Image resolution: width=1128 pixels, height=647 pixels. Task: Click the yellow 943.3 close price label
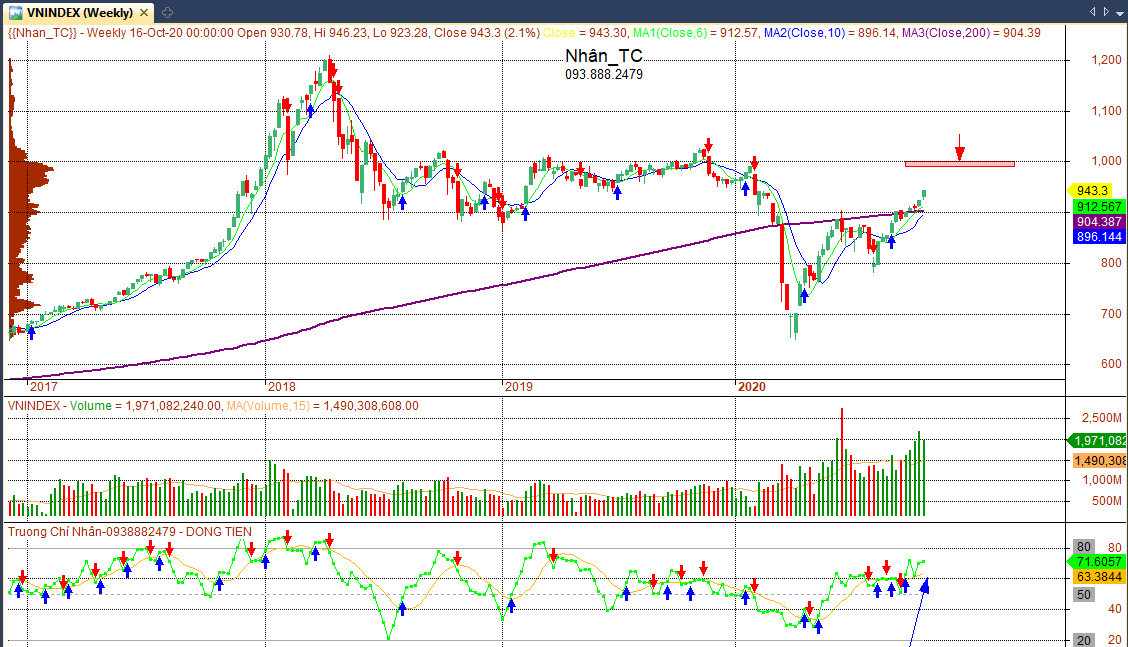[1092, 190]
